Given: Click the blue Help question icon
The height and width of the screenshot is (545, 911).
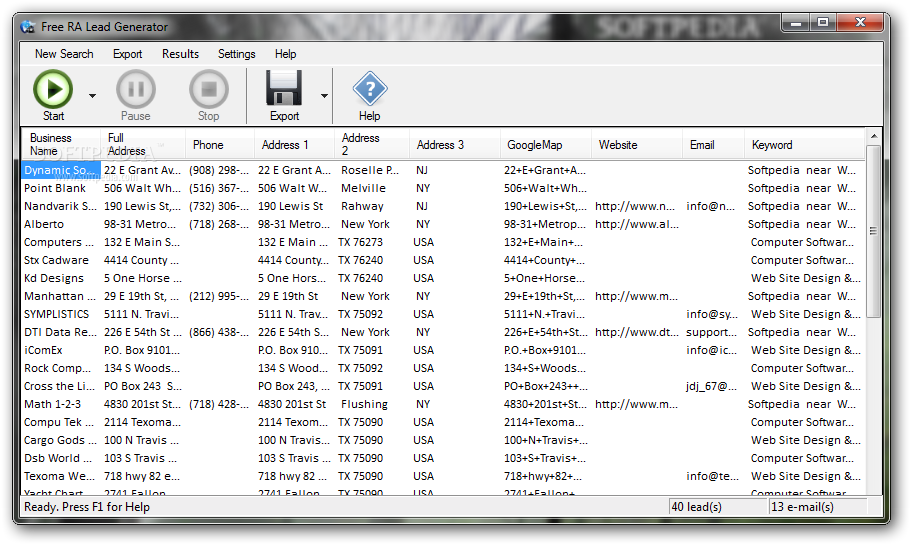Looking at the screenshot, I should click(x=370, y=89).
